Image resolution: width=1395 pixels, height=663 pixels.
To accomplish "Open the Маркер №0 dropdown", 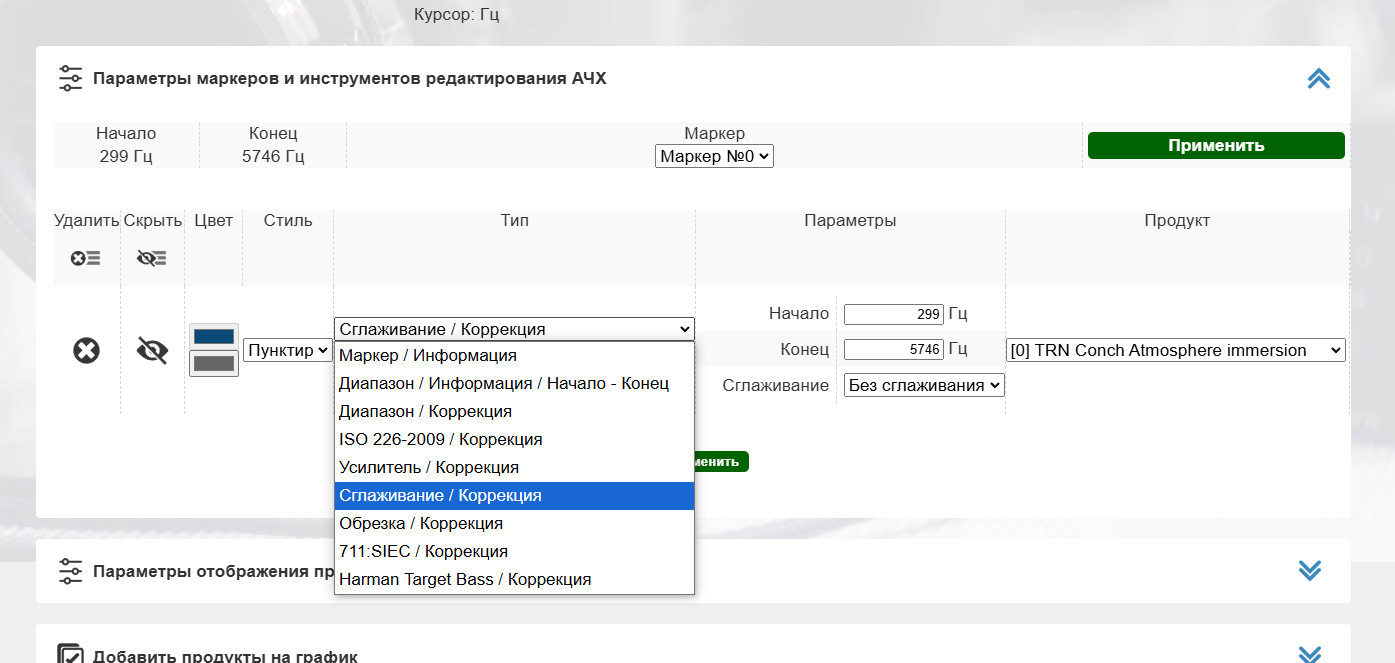I will (x=714, y=157).
